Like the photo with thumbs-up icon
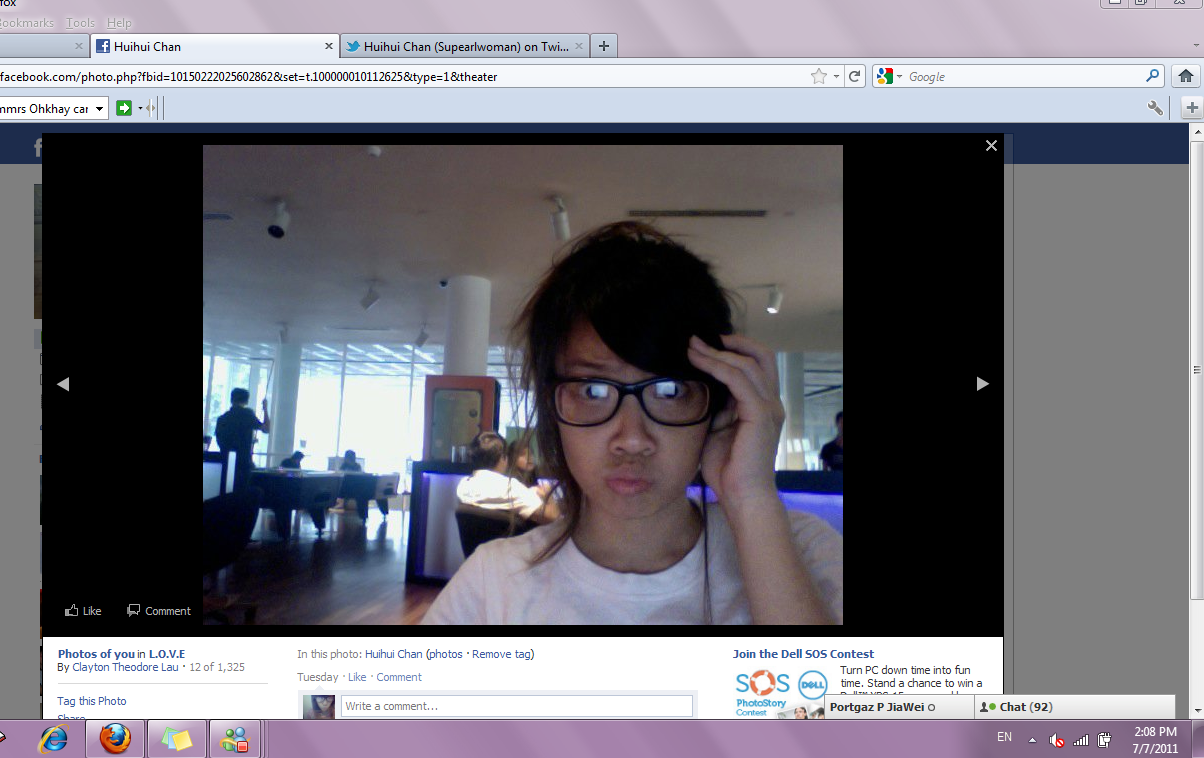 pyautogui.click(x=71, y=610)
